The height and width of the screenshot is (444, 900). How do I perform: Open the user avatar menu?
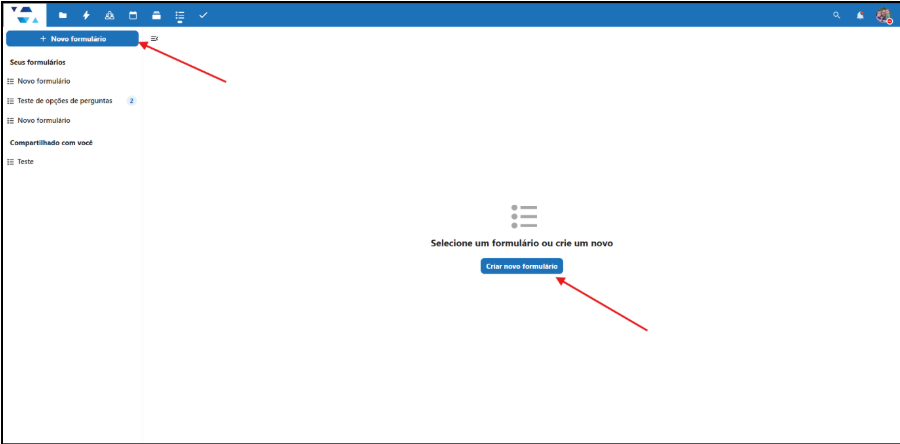(883, 15)
